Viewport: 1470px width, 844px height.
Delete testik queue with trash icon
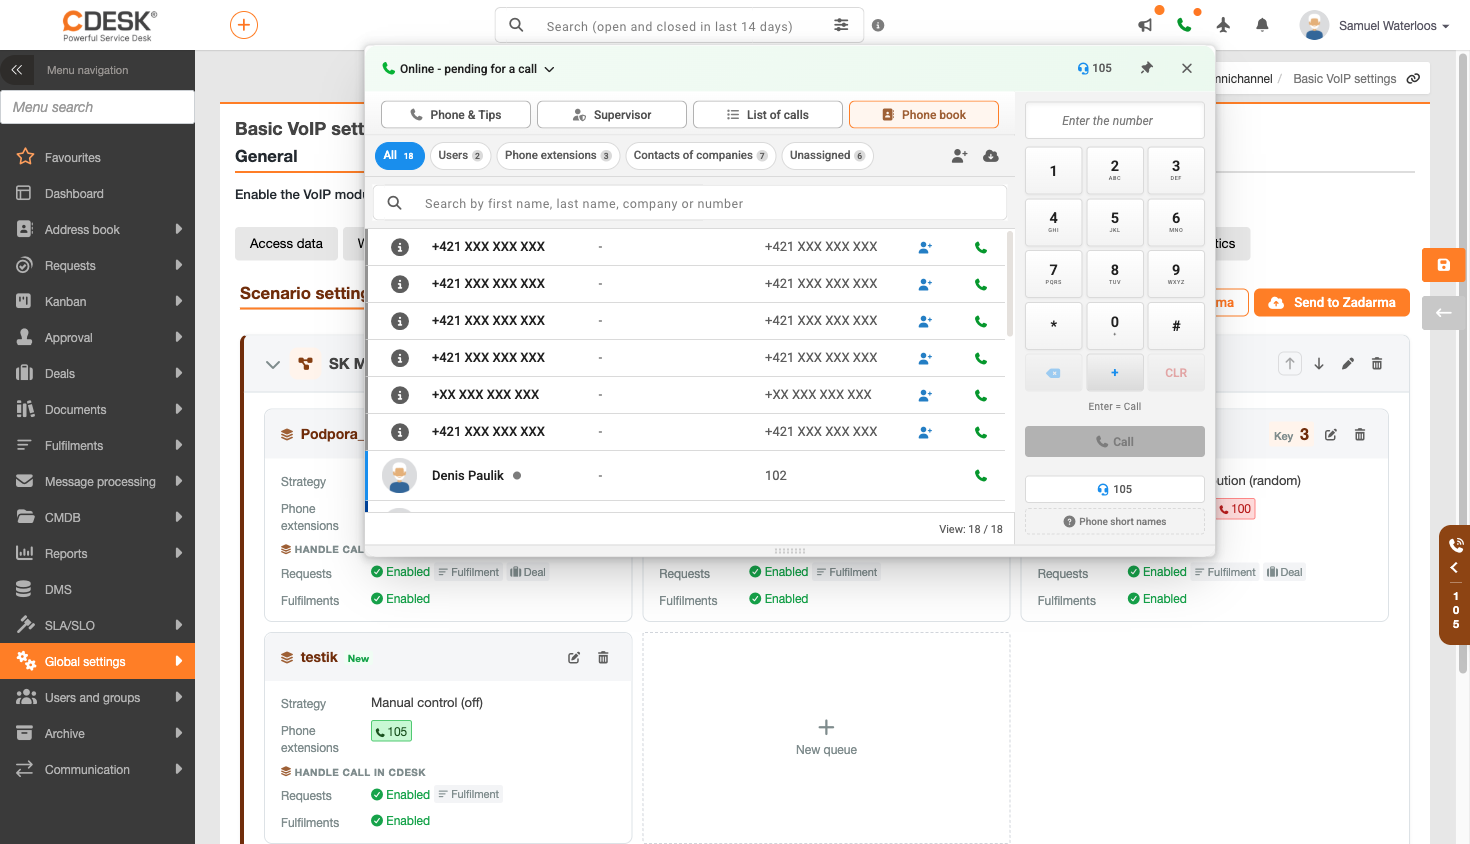[603, 658]
